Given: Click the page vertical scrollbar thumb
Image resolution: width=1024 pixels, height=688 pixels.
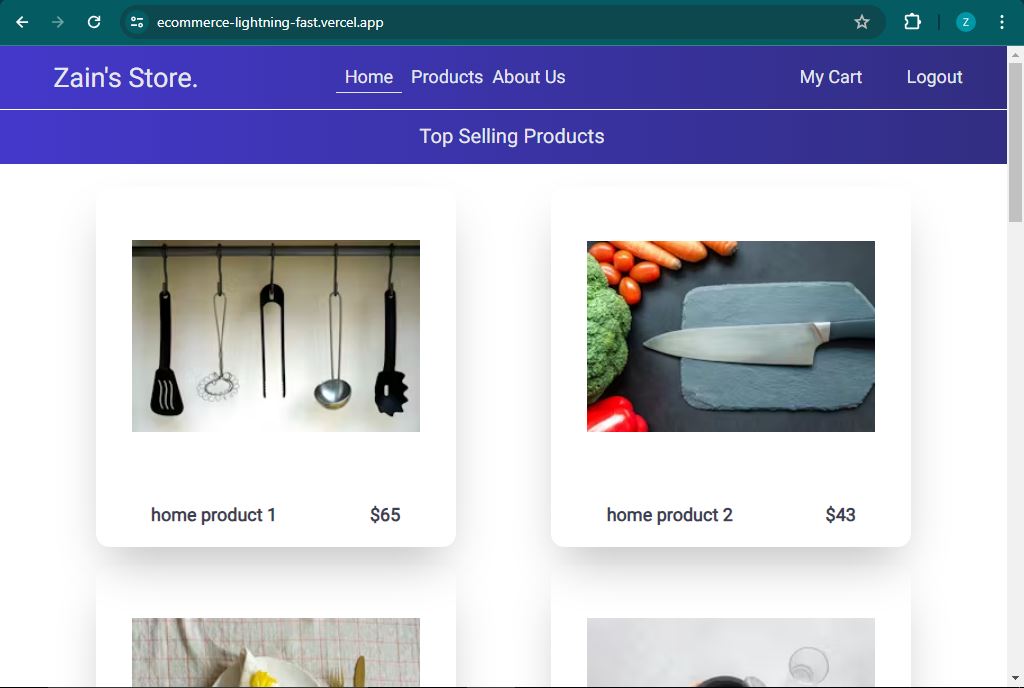Looking at the screenshot, I should [1015, 140].
